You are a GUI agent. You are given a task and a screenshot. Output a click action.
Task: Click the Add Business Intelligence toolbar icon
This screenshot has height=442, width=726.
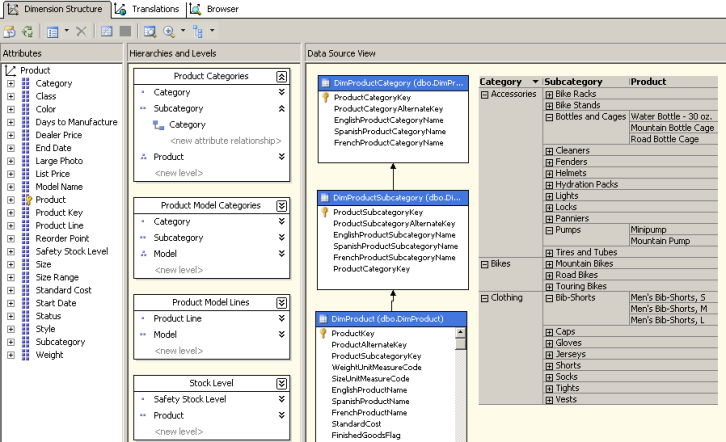coord(10,31)
